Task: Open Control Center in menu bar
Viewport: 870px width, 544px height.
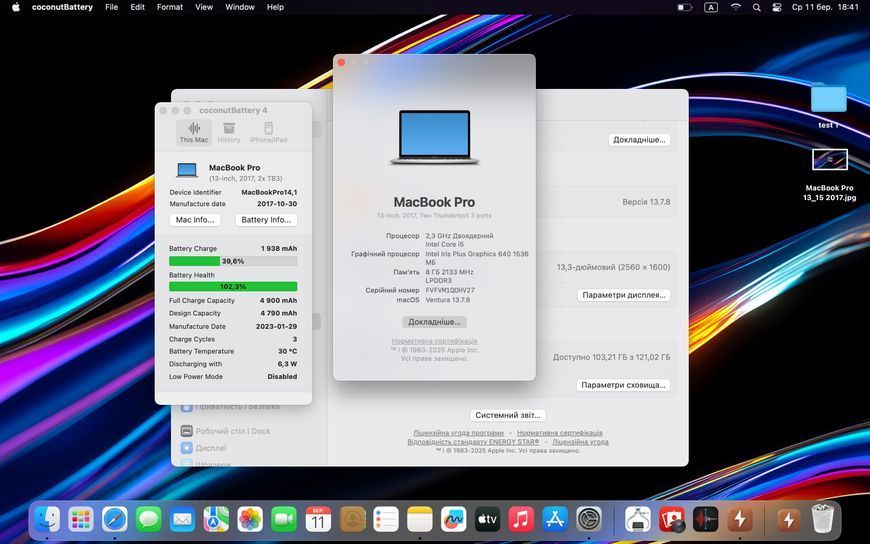Action: [777, 7]
